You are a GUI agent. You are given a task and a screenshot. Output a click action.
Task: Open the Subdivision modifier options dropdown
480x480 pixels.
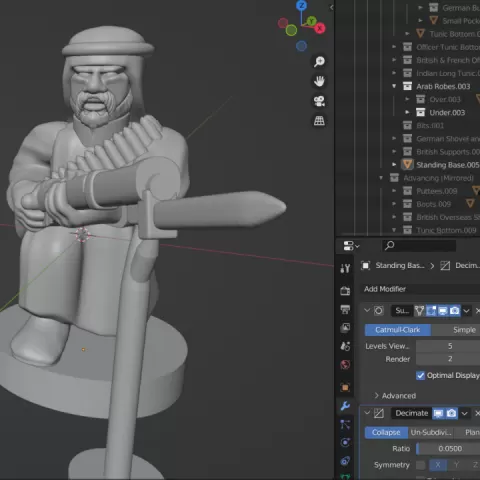467,311
